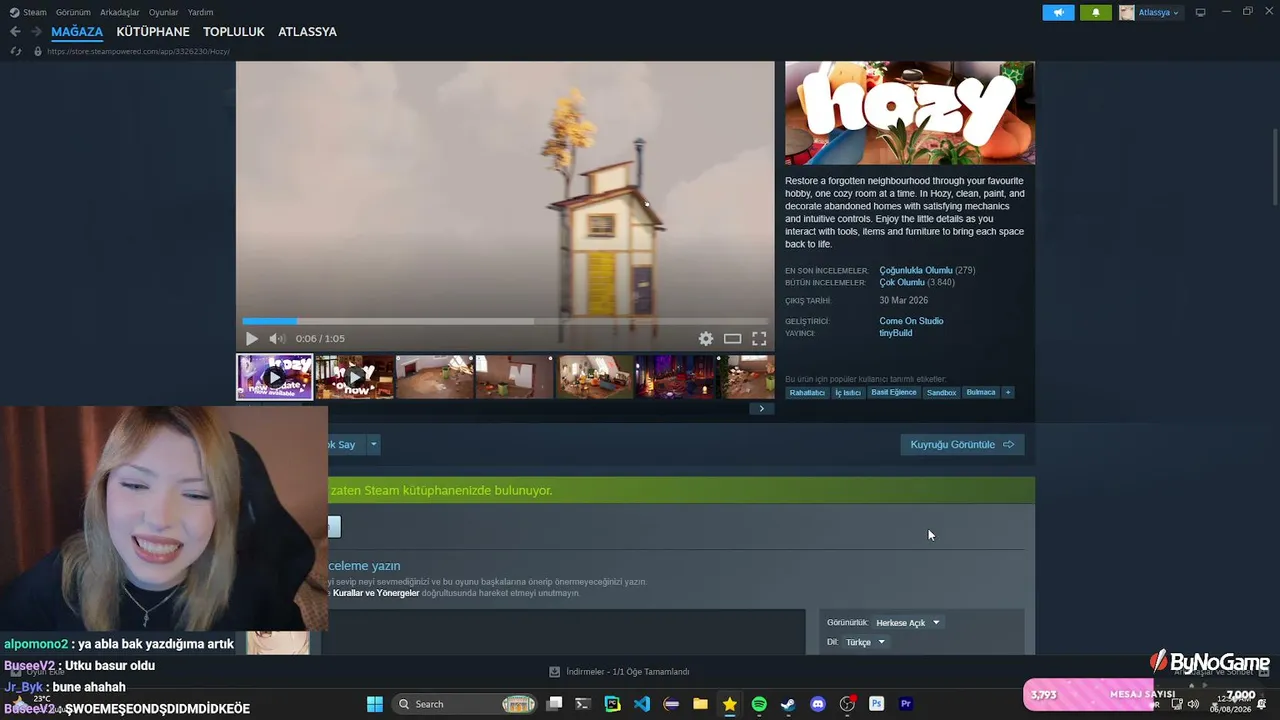Open Spotify from the taskbar
1280x720 pixels.
pos(759,704)
